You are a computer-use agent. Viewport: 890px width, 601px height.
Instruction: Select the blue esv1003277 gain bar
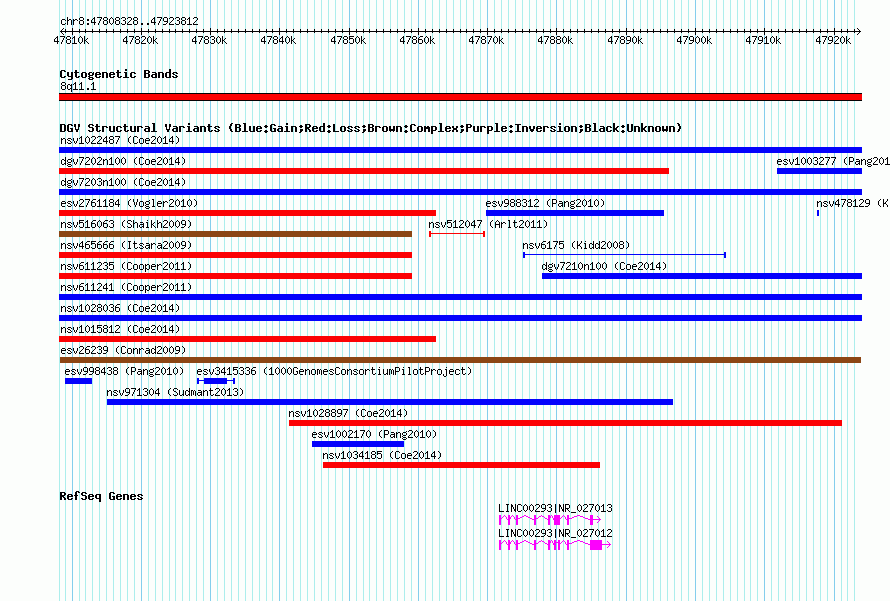[819, 171]
